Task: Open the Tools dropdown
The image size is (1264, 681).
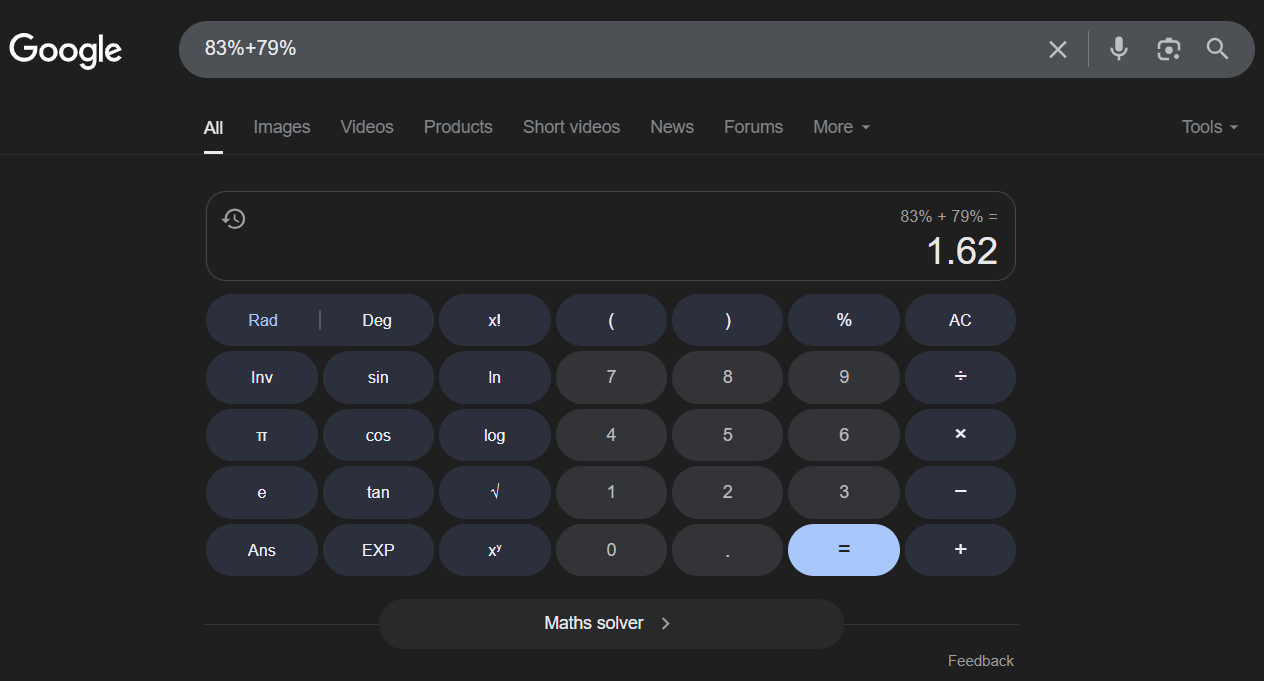Action: pos(1210,127)
